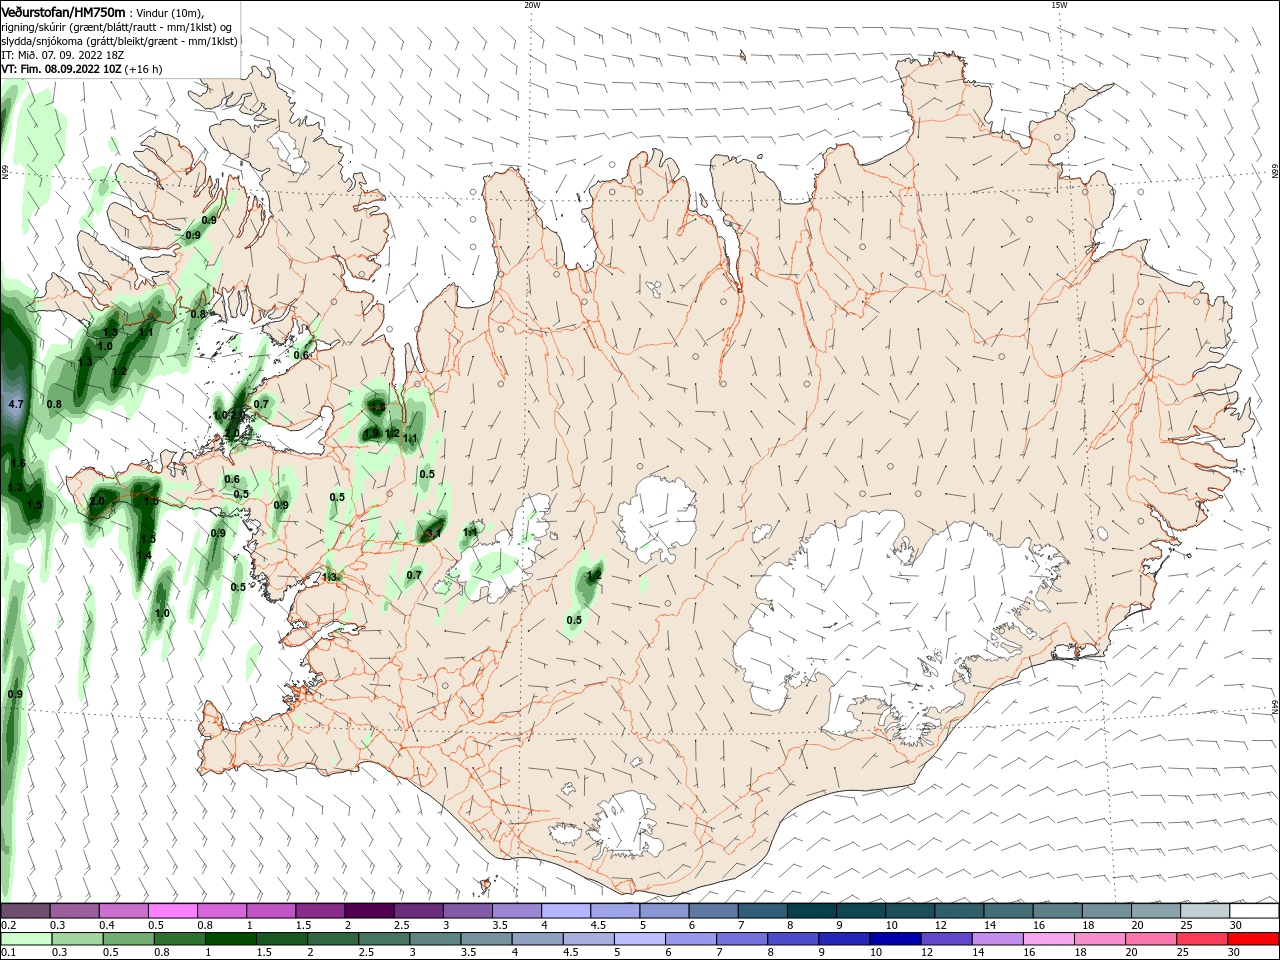Select the blue 9 swatch, bottom row
Viewport: 1280px width, 960px height.
point(844,939)
